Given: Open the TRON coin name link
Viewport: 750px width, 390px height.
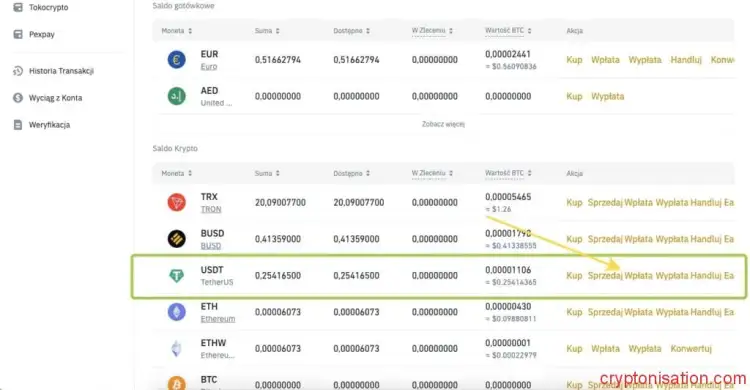Looking at the screenshot, I should pos(211,209).
